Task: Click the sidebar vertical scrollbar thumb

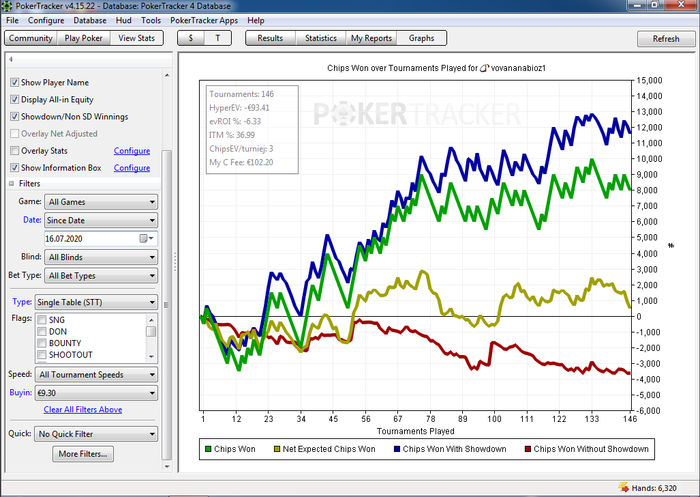Action: [x=166, y=305]
